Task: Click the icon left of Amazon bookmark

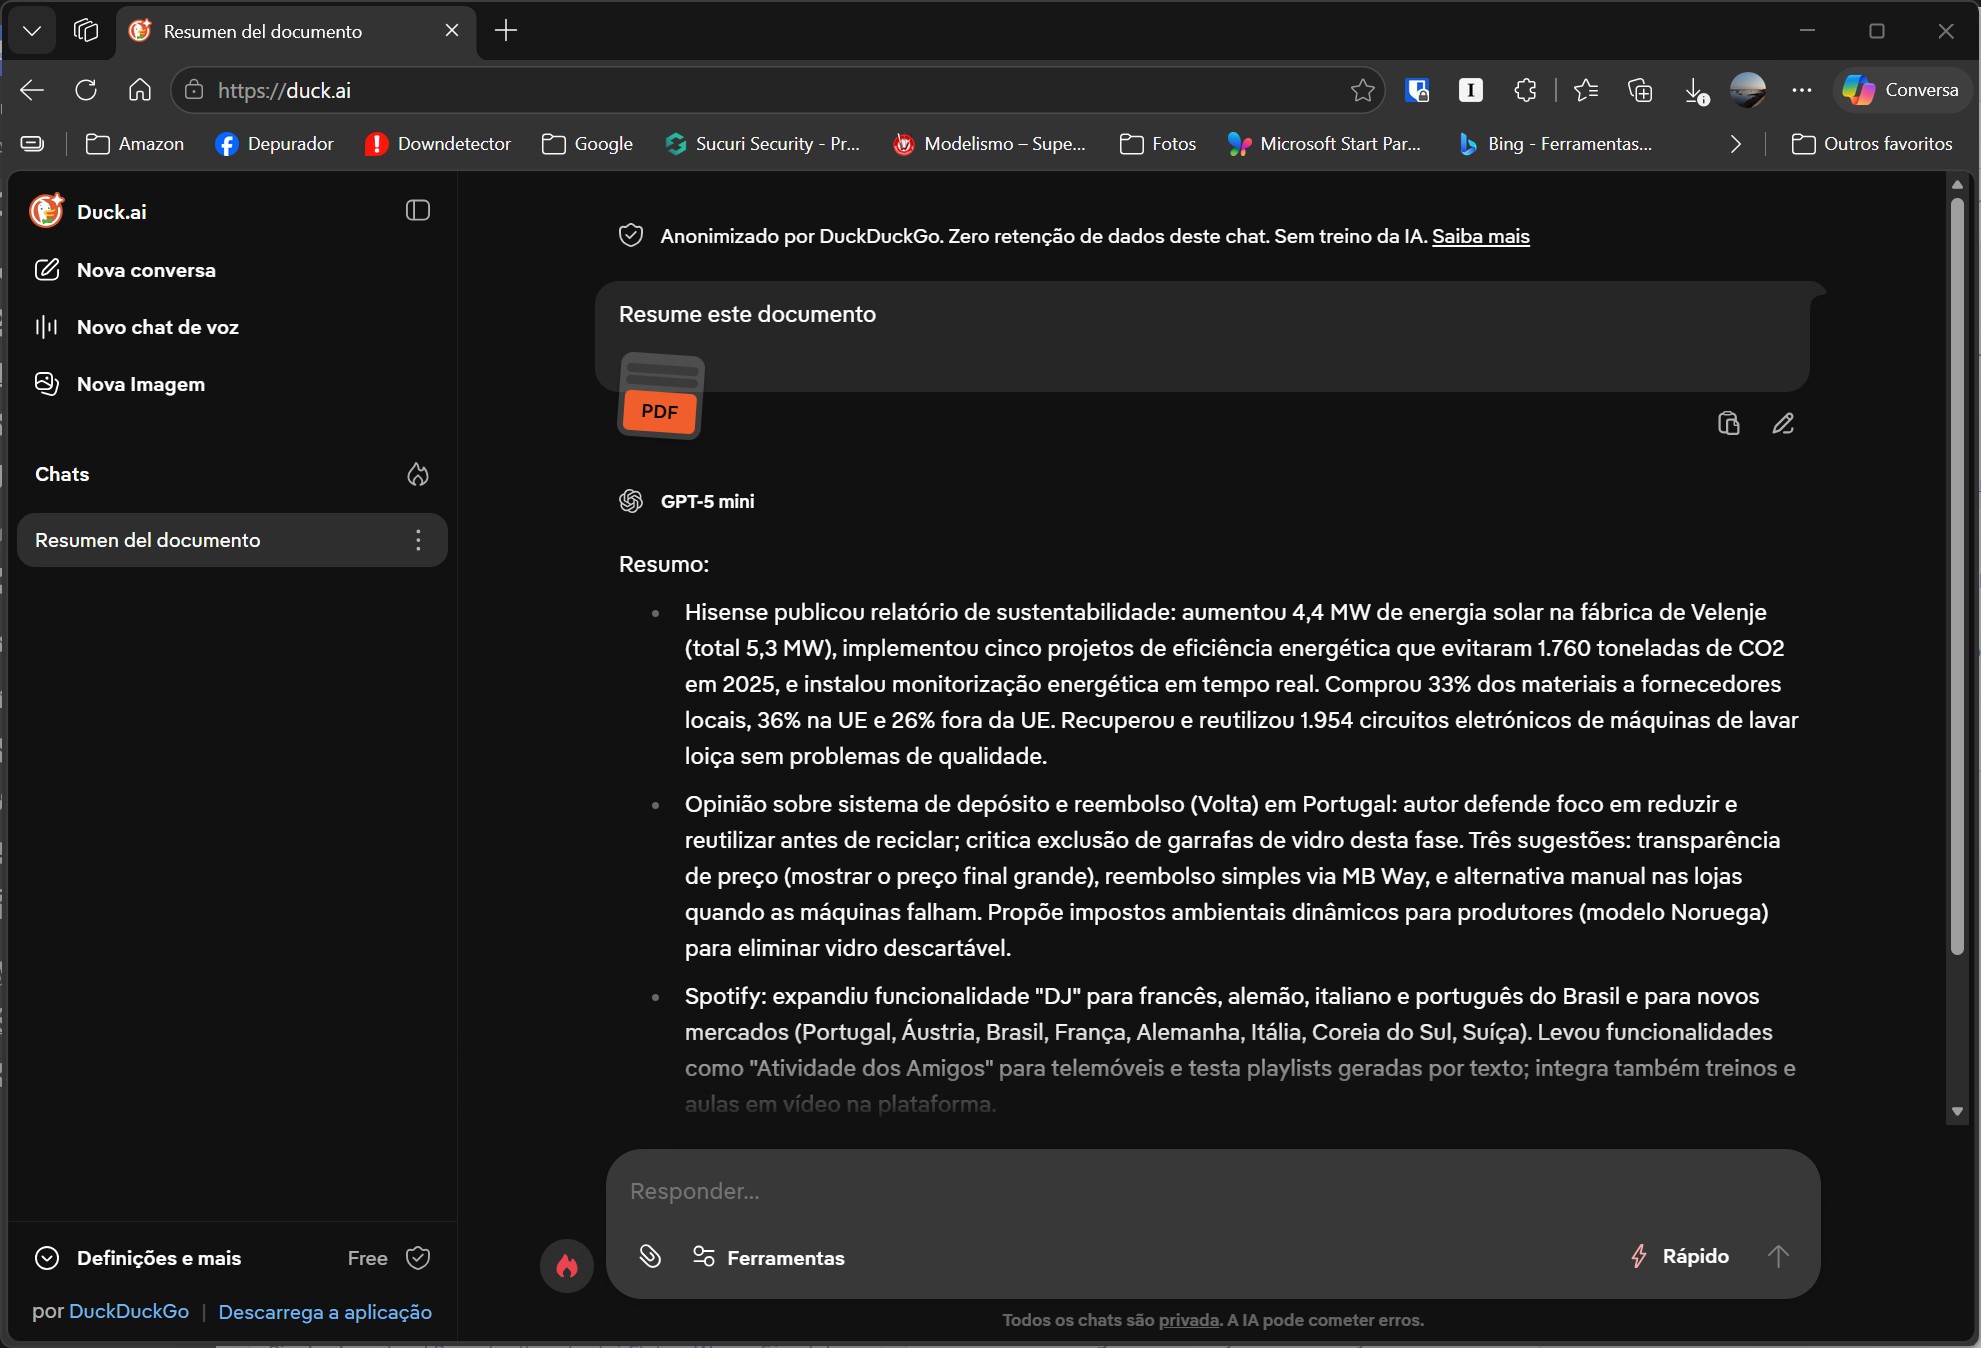Action: [x=32, y=144]
